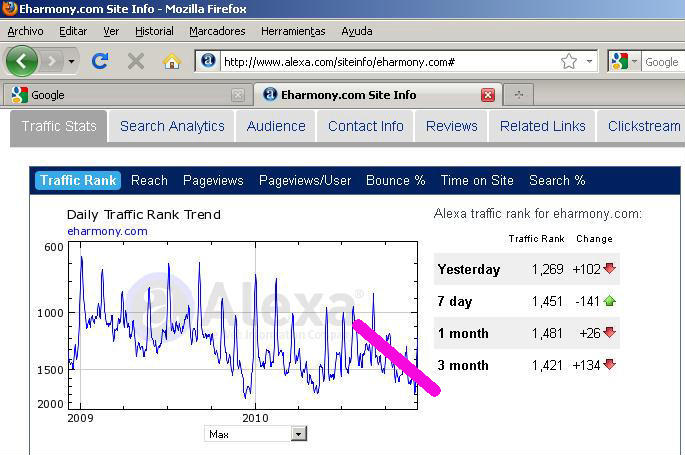685x455 pixels.
Task: Go back with the green Back arrow
Action: [x=21, y=61]
